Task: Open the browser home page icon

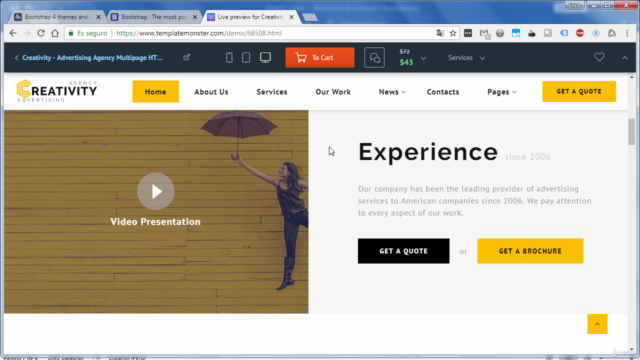Action: [x=55, y=33]
